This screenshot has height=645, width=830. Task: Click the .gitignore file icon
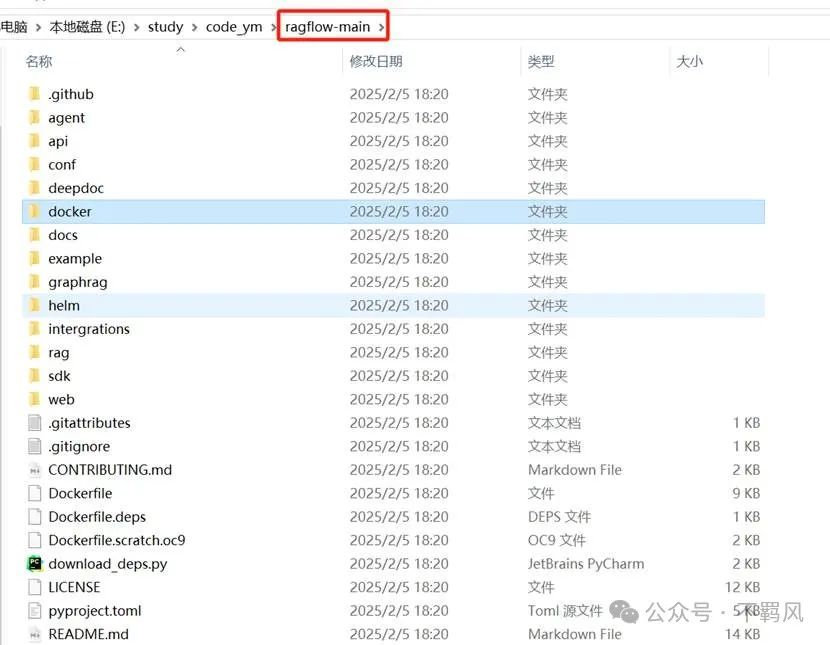pos(34,446)
